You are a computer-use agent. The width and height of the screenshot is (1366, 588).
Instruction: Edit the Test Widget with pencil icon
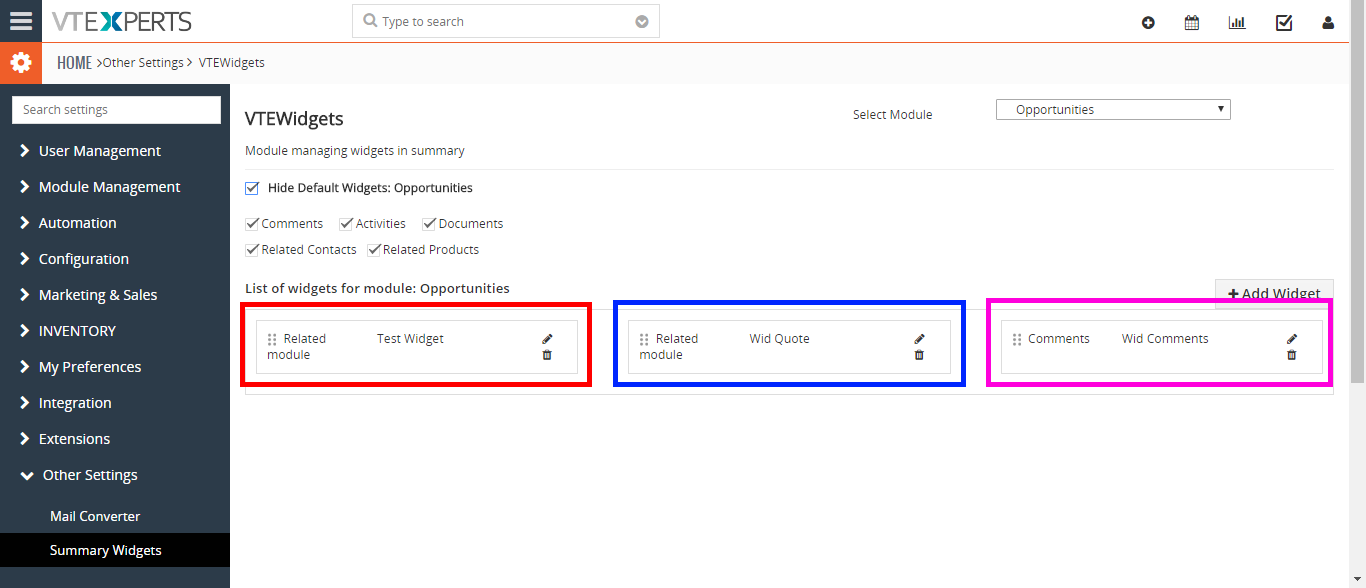pos(547,339)
